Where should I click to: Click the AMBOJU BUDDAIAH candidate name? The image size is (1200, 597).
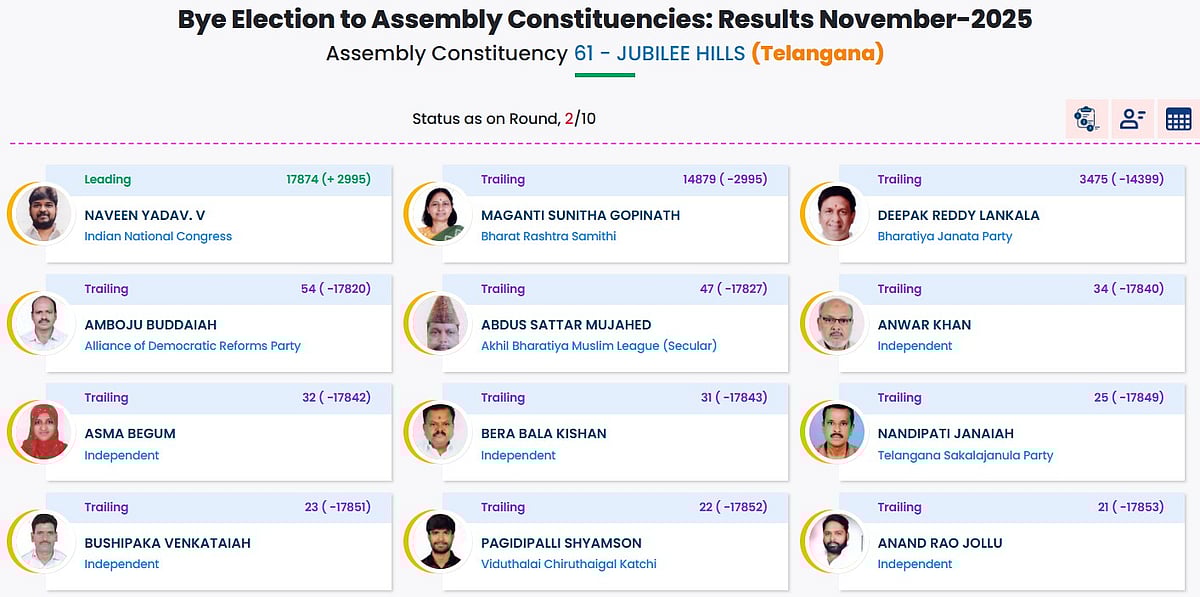click(x=150, y=325)
